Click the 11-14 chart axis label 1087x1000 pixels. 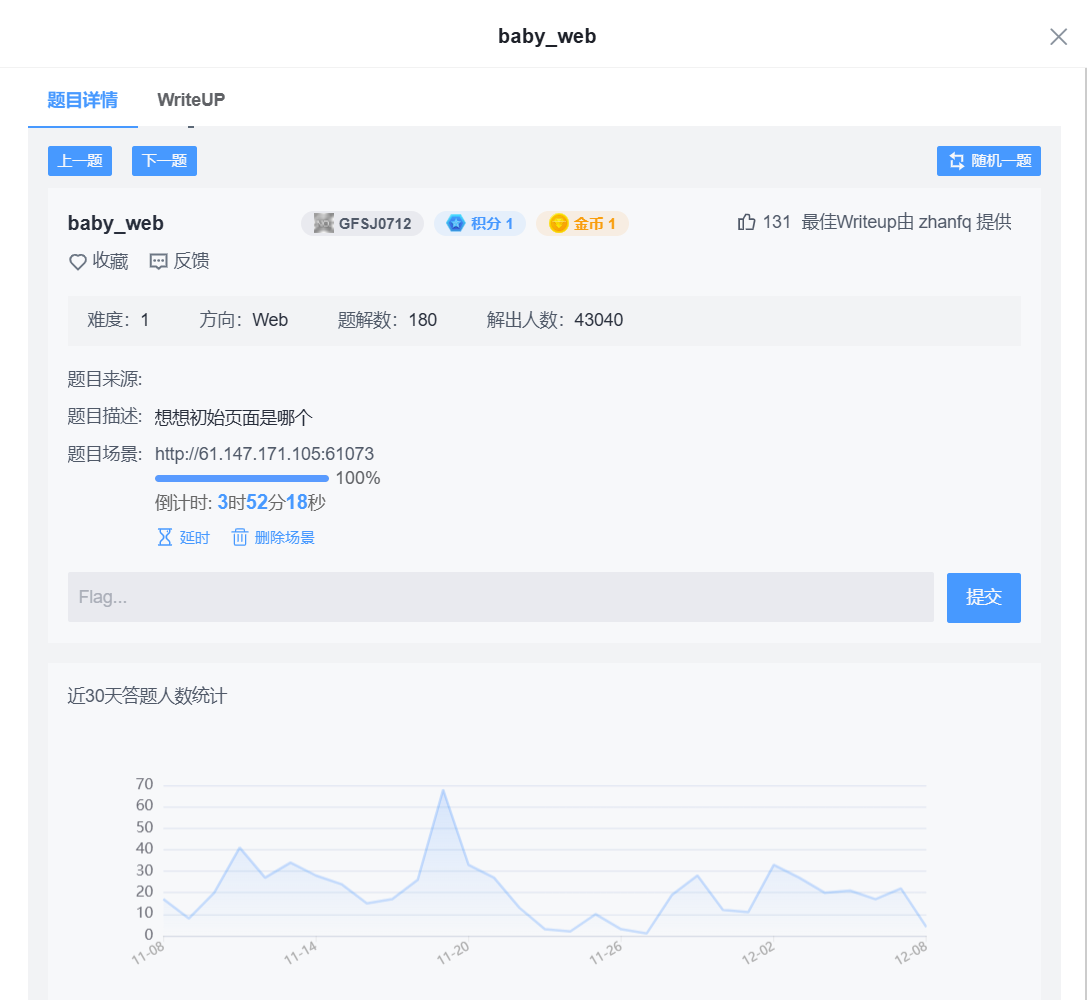click(300, 954)
